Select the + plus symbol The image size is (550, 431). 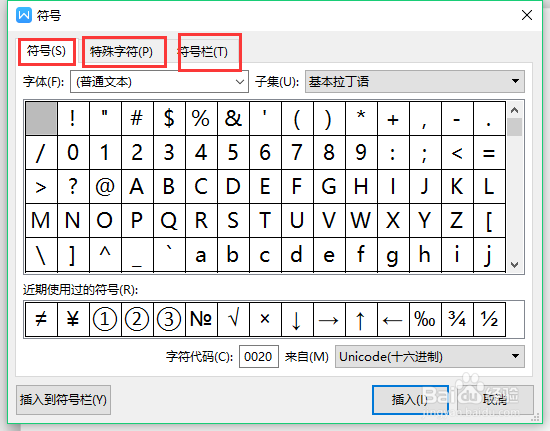pyautogui.click(x=393, y=119)
